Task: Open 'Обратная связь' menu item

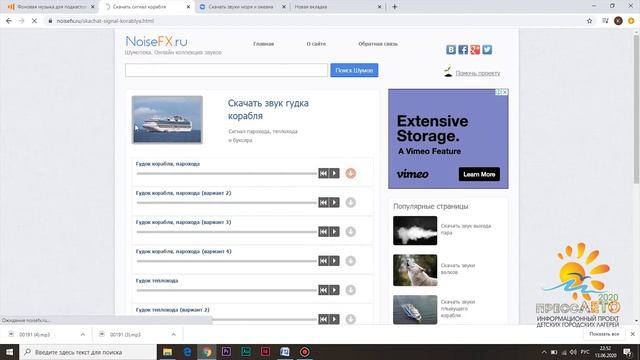Action: pyautogui.click(x=378, y=44)
